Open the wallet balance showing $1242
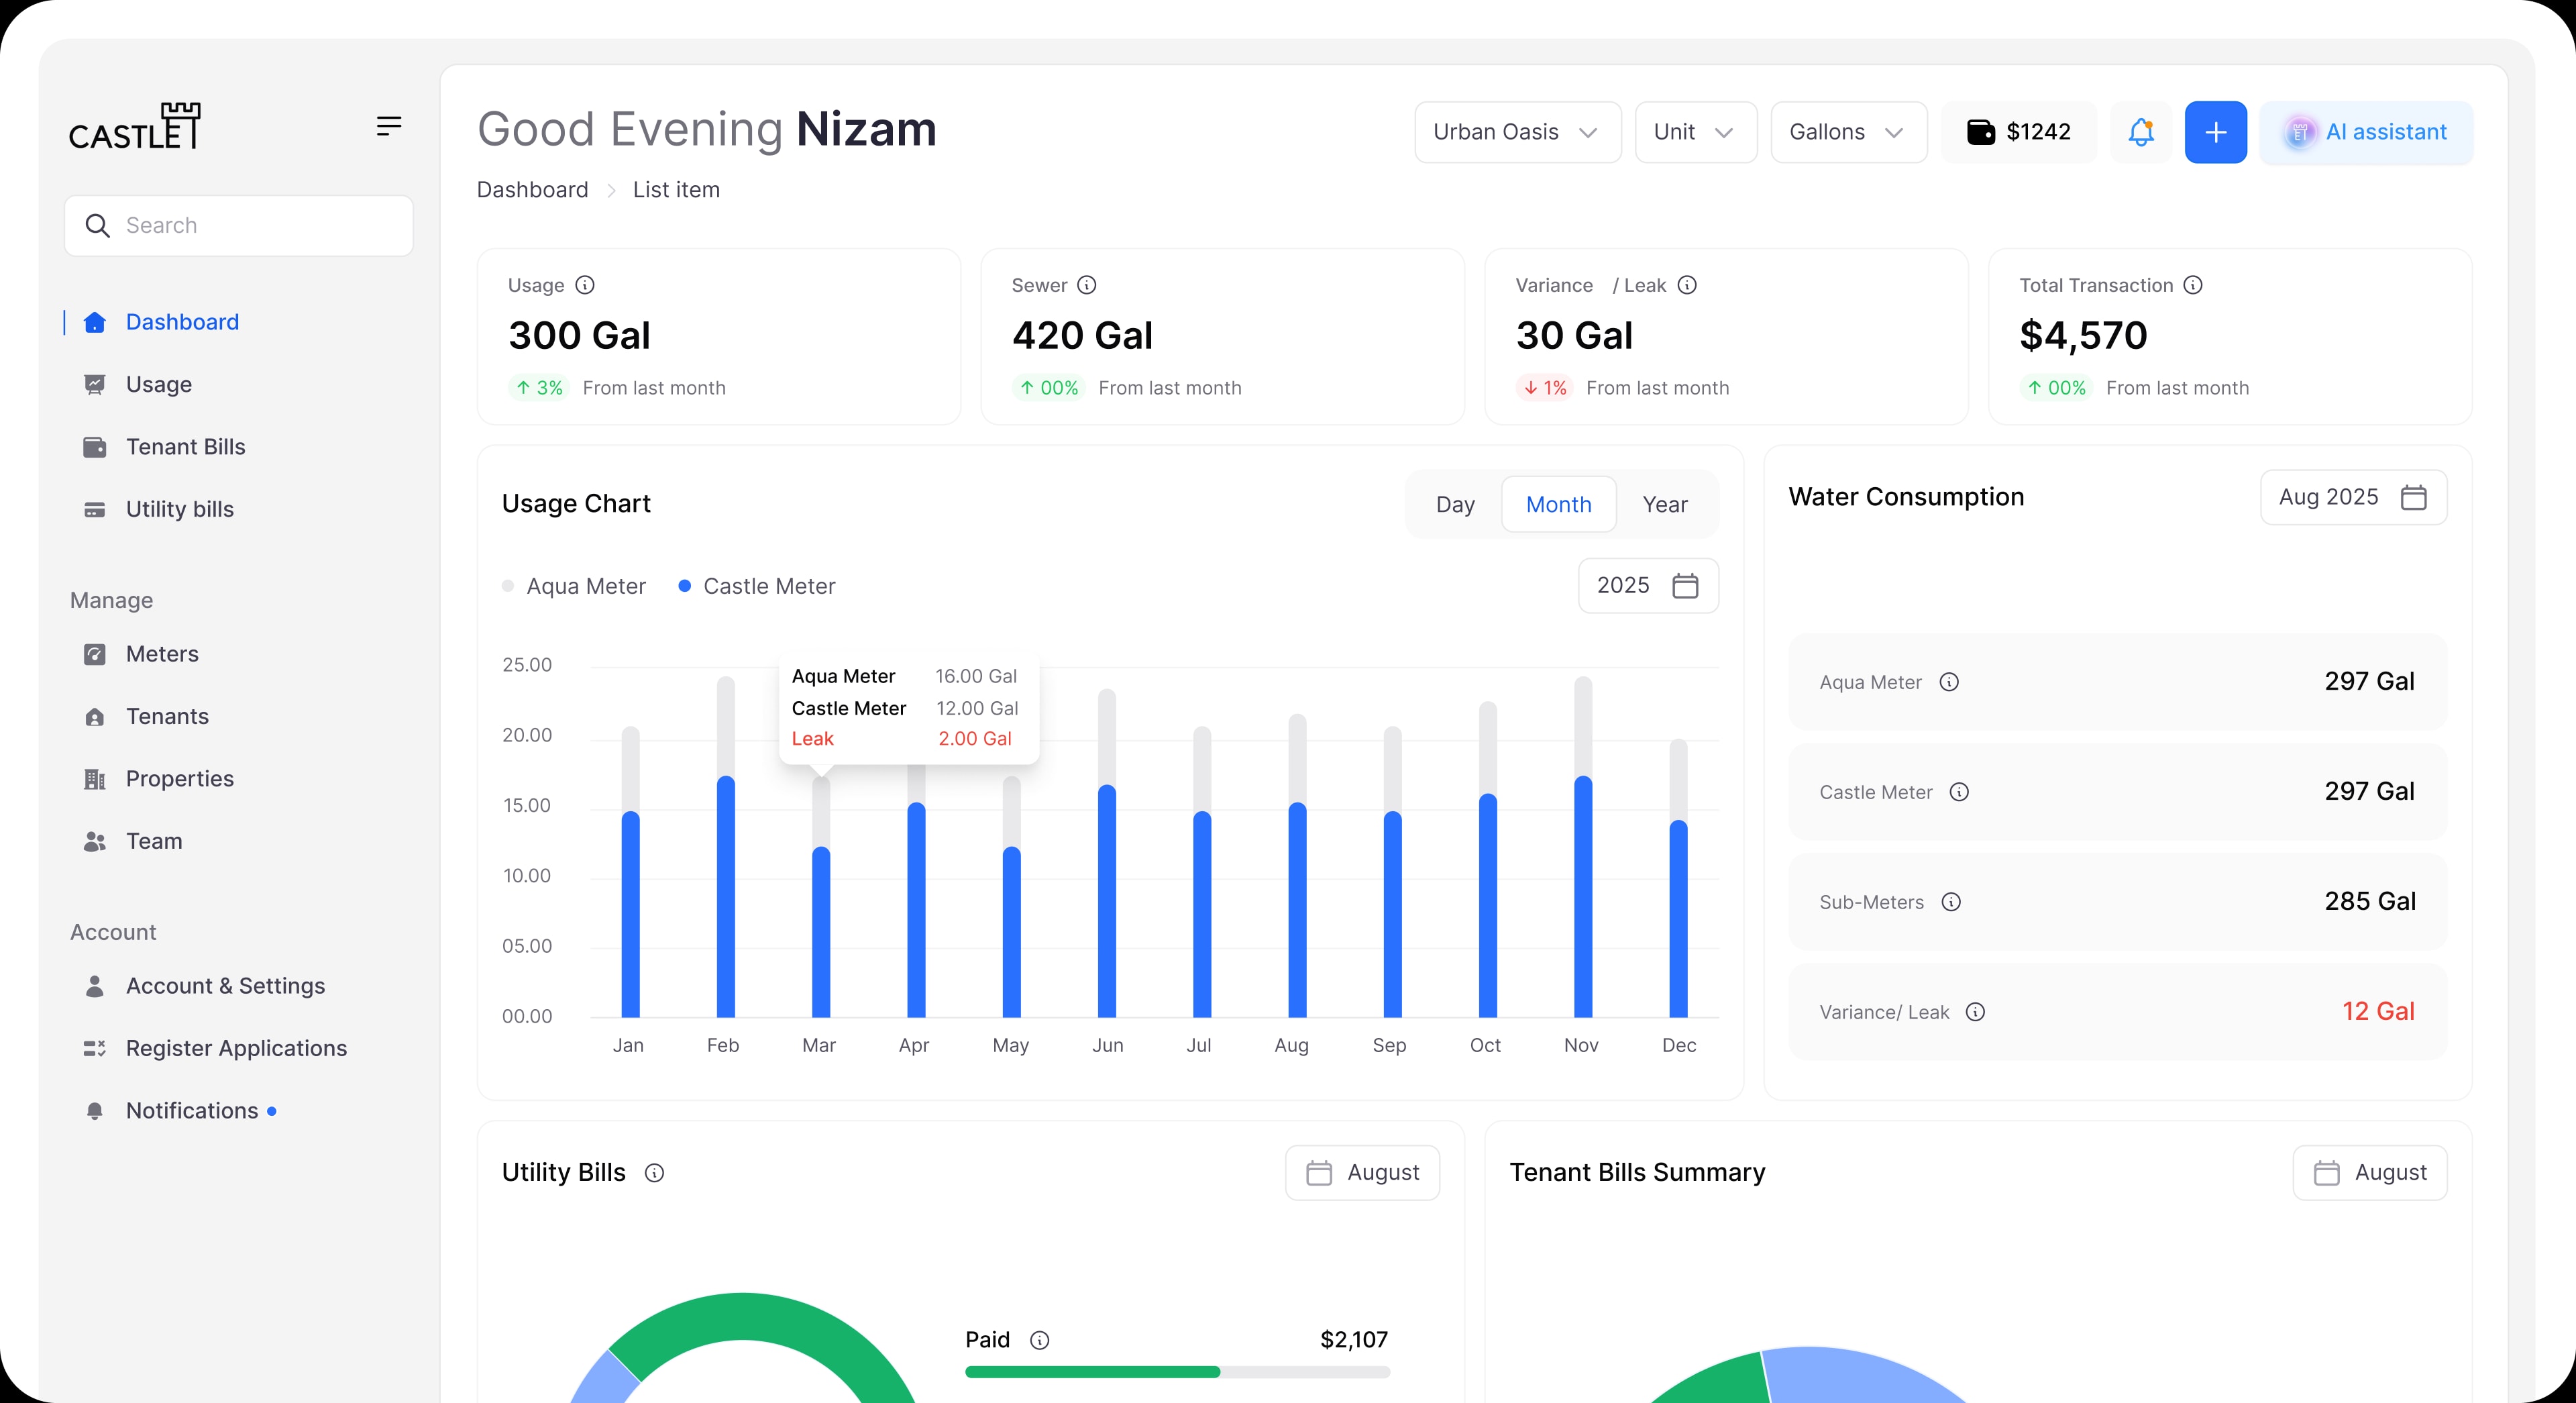The width and height of the screenshot is (2576, 1403). coord(2019,132)
